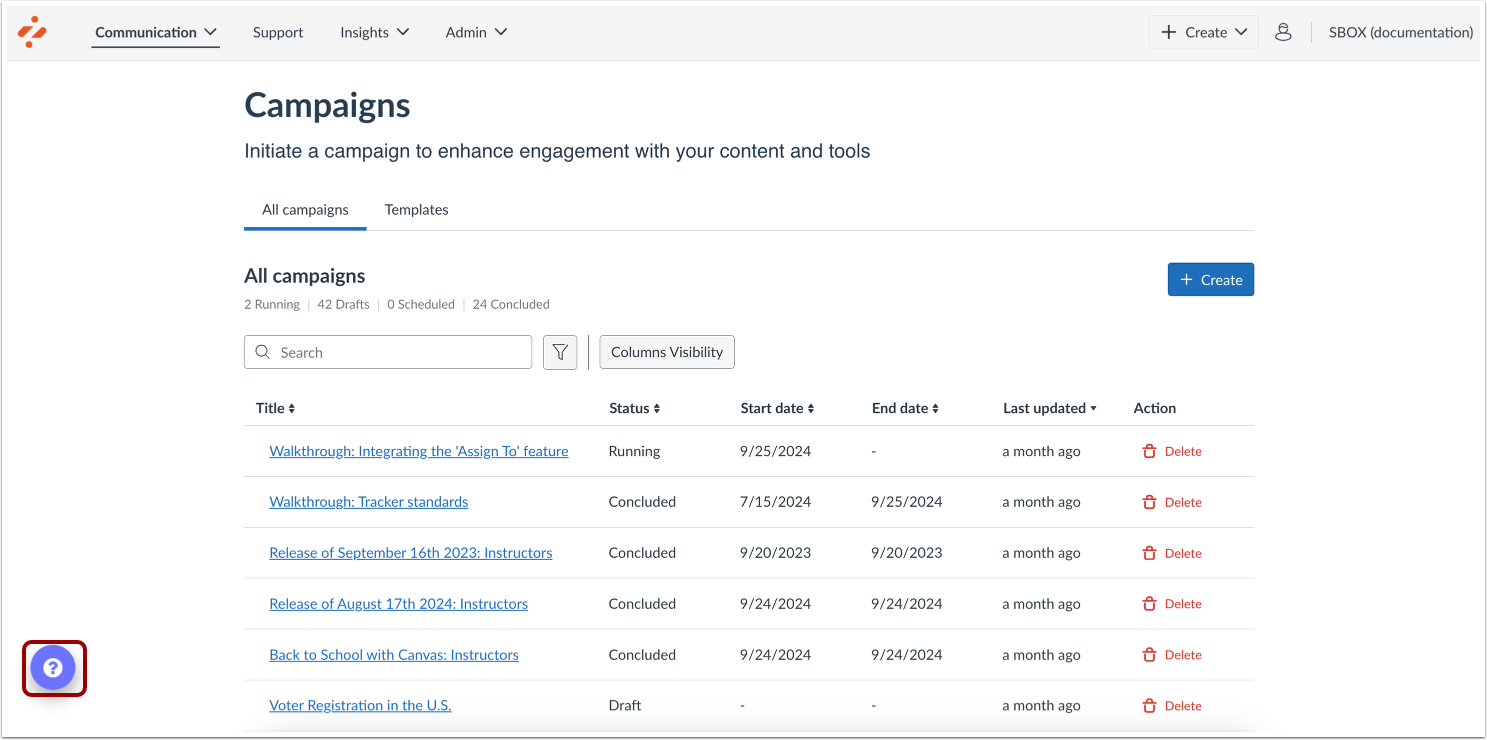Screen dimensions: 1487x740
Task: Expand the Insights dropdown menu
Action: 374,32
